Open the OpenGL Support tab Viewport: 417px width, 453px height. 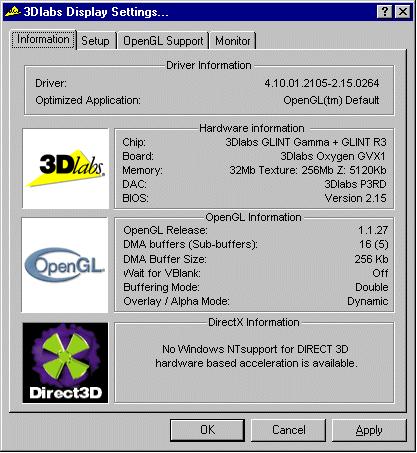(x=163, y=41)
